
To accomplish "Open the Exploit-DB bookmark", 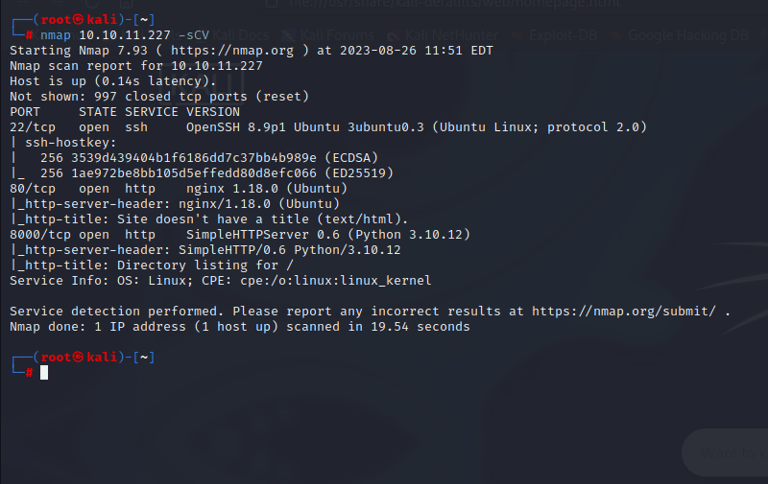I will click(554, 34).
